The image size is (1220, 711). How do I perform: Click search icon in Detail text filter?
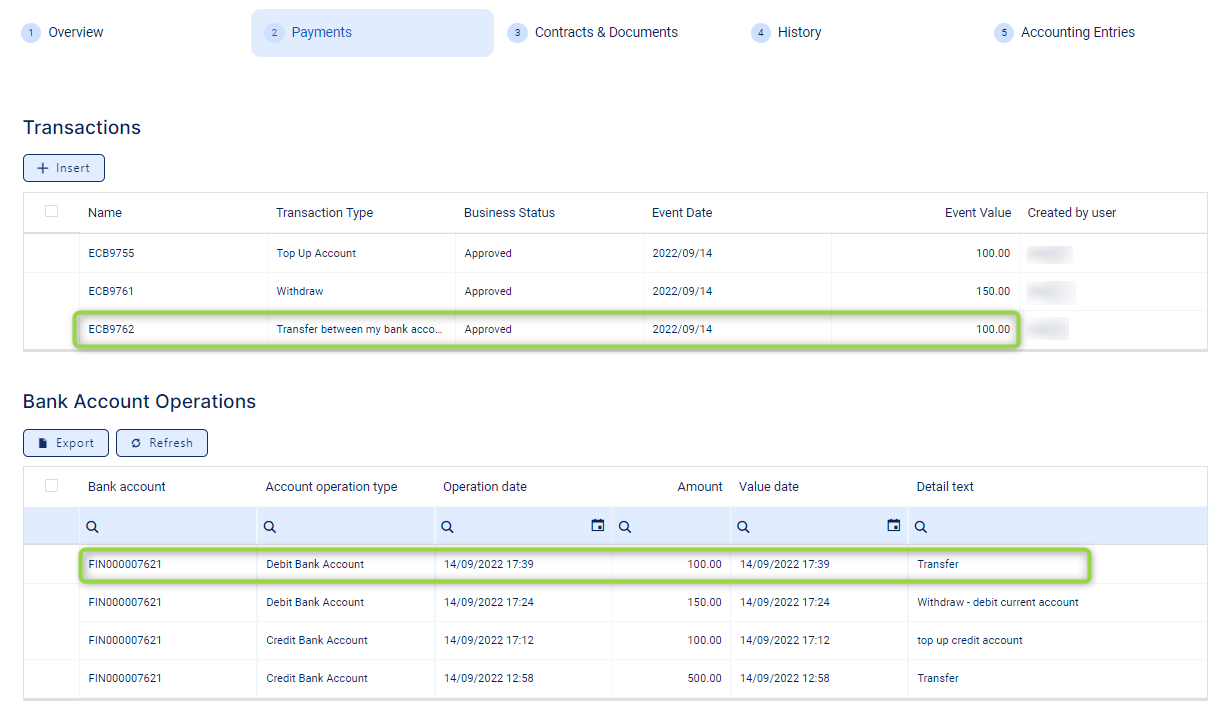pos(921,527)
